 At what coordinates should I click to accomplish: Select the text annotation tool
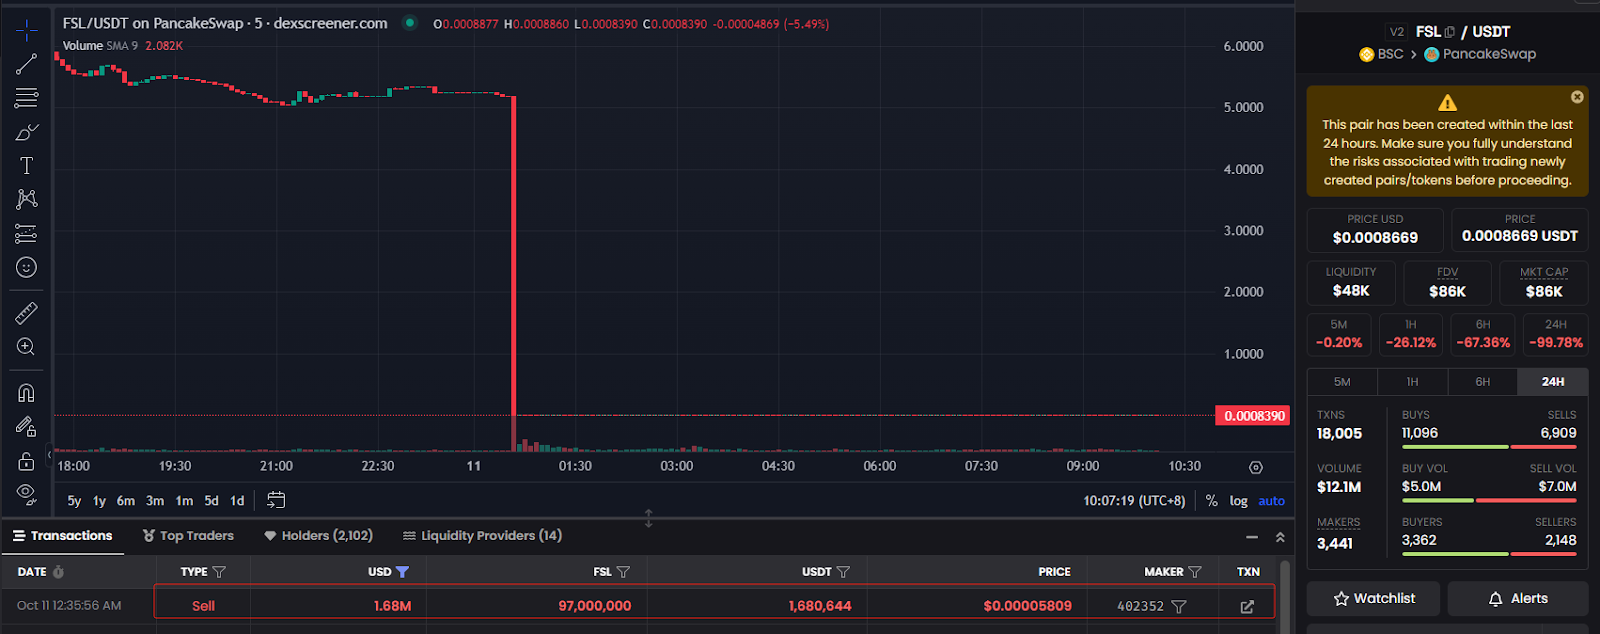tap(26, 166)
